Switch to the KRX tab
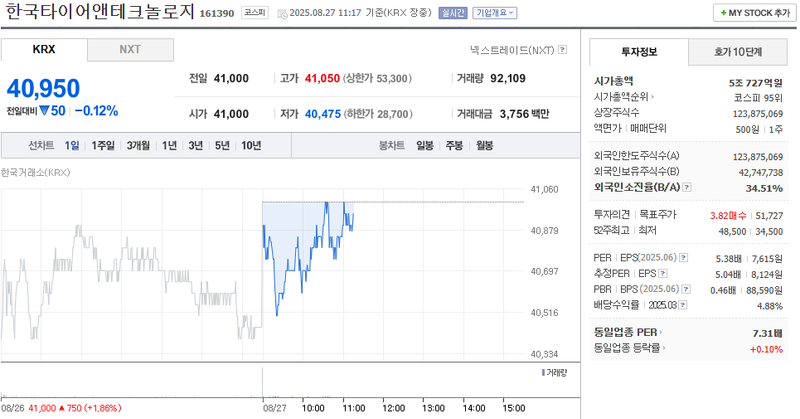 (x=44, y=50)
